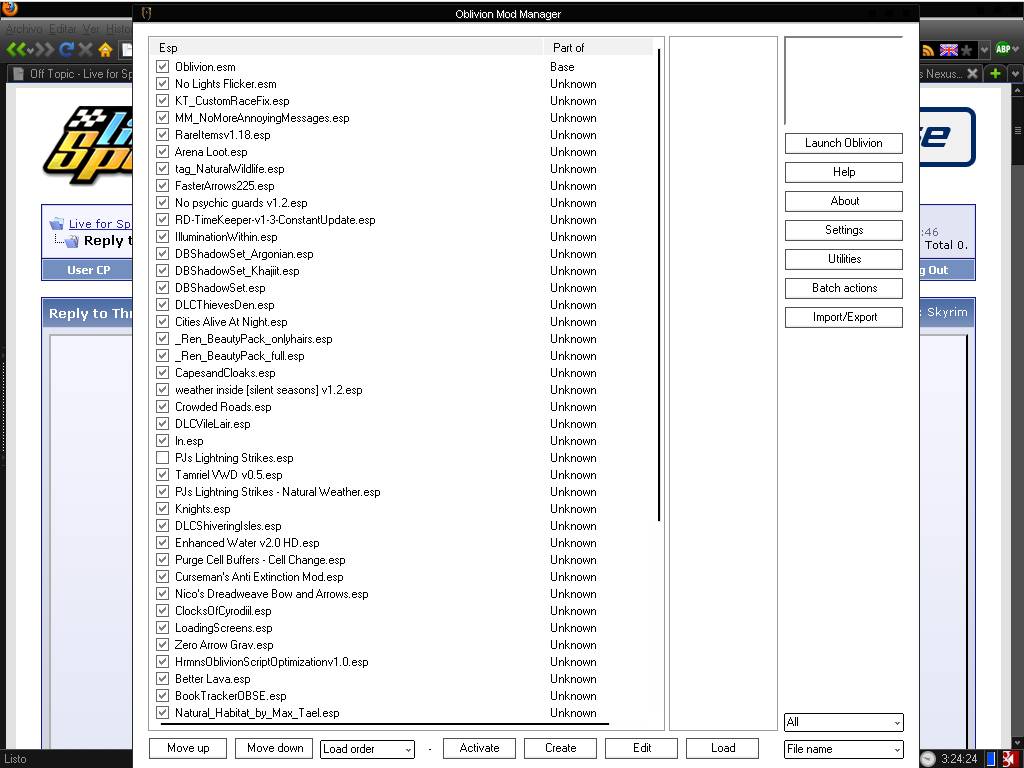Click the Move down button
The image size is (1024, 768).
[275, 748]
